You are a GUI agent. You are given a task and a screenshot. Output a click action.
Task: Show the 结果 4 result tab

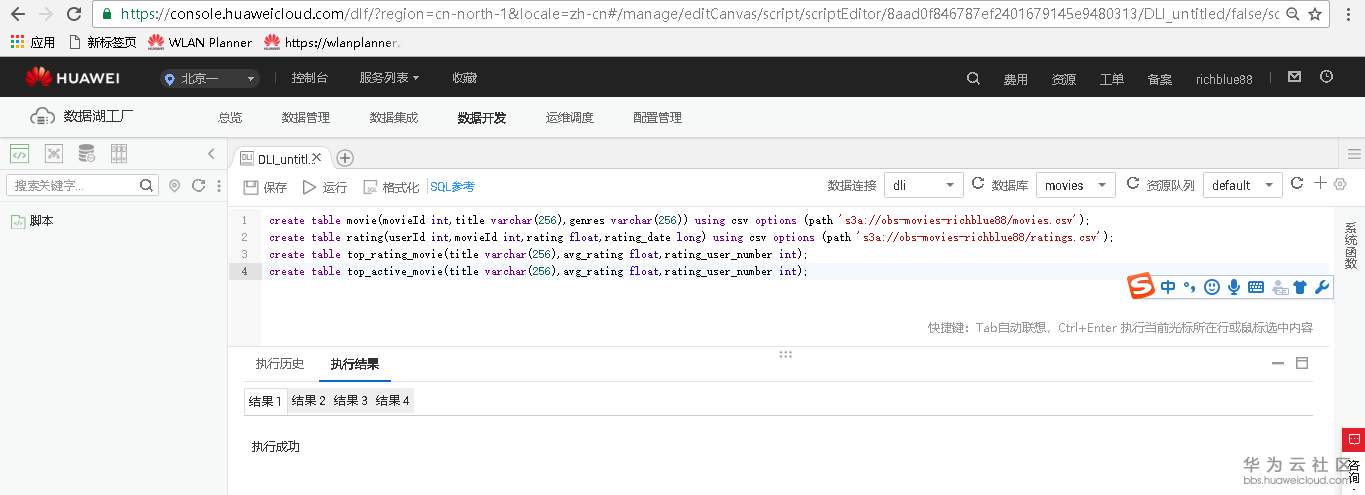[x=392, y=401]
